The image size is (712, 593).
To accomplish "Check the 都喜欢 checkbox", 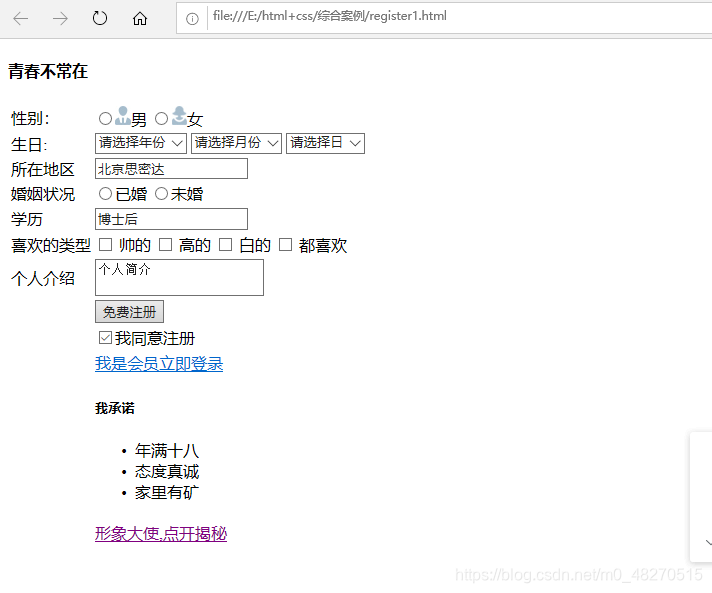I will [285, 245].
